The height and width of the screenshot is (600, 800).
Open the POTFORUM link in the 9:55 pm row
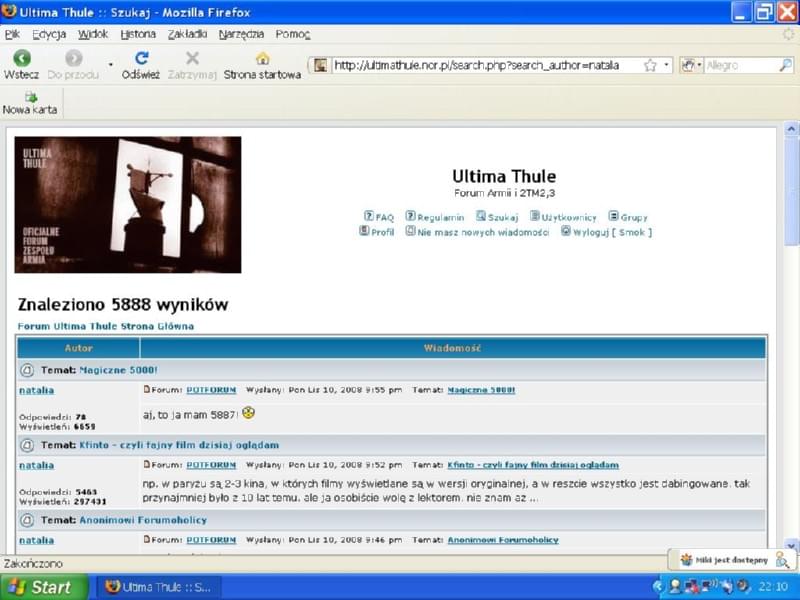[x=211, y=390]
